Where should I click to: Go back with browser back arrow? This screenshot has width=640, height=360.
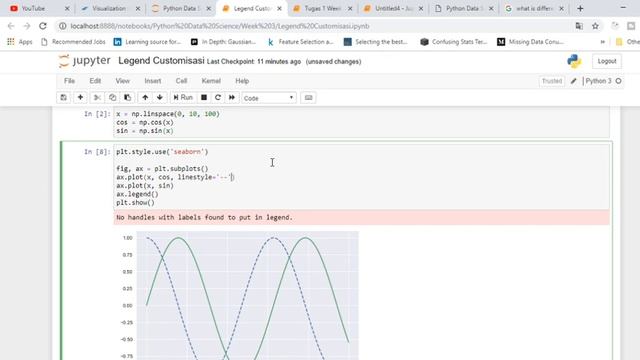click(11, 26)
